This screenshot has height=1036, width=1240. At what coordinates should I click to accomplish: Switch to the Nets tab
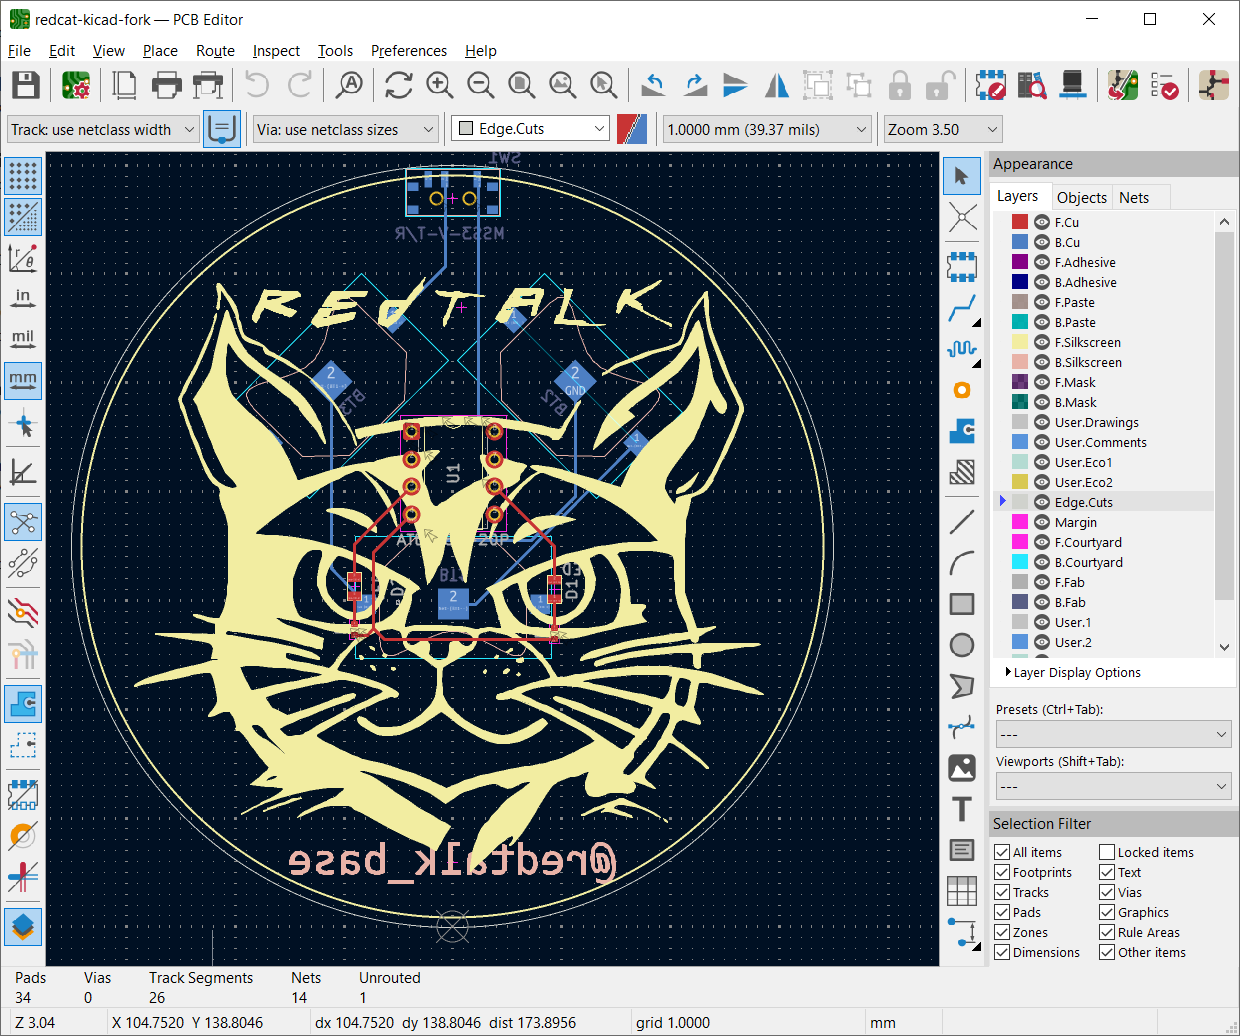1134,197
